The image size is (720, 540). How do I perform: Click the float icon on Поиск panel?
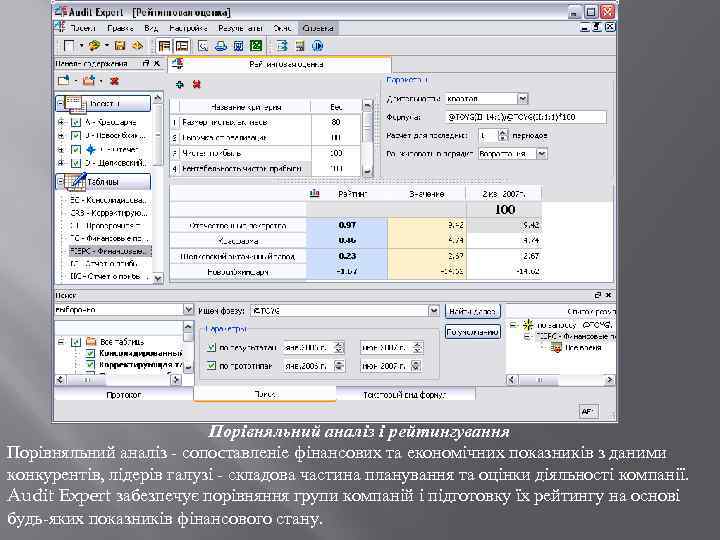click(598, 295)
